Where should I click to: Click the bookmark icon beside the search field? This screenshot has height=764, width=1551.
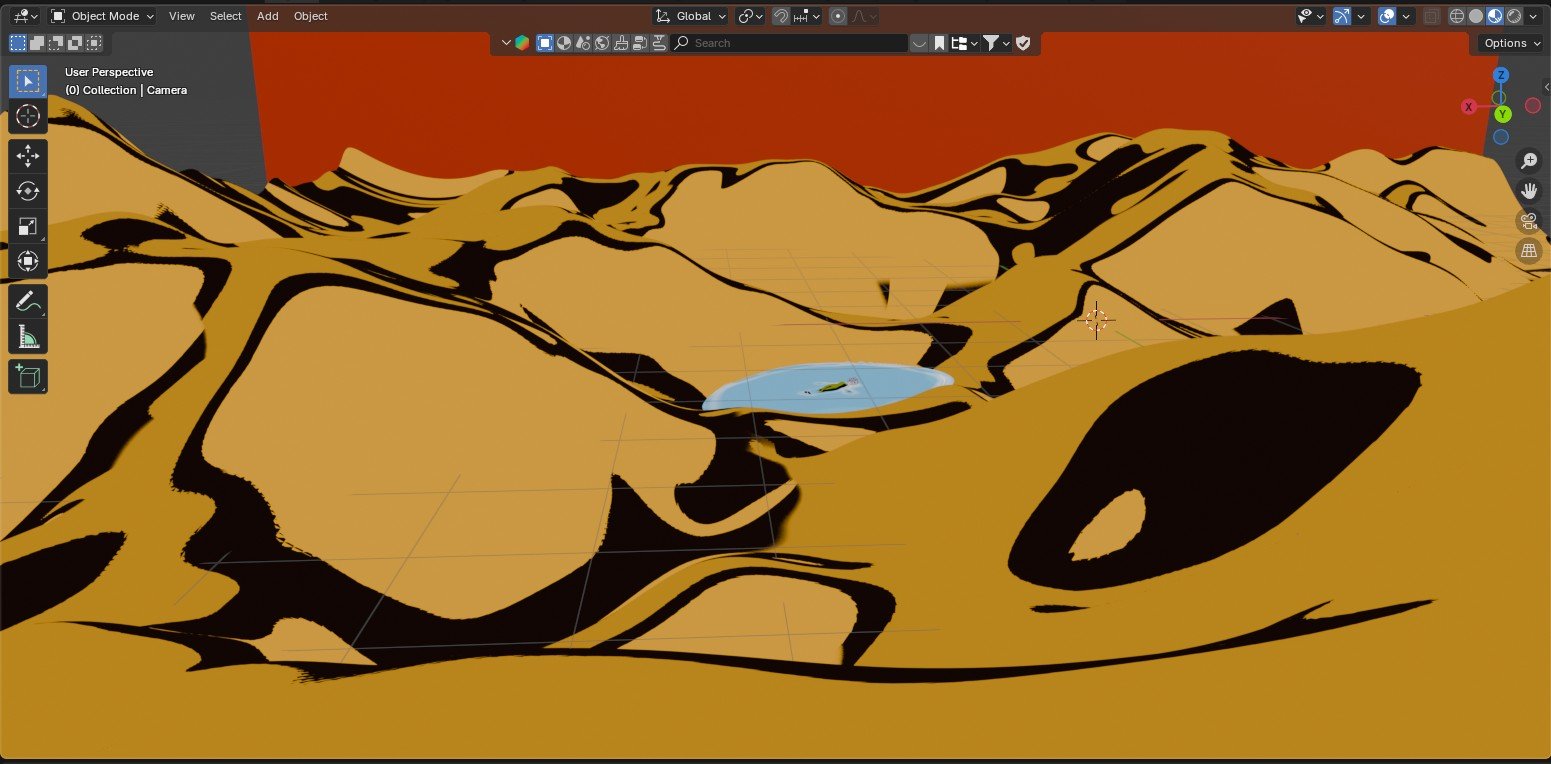point(939,43)
